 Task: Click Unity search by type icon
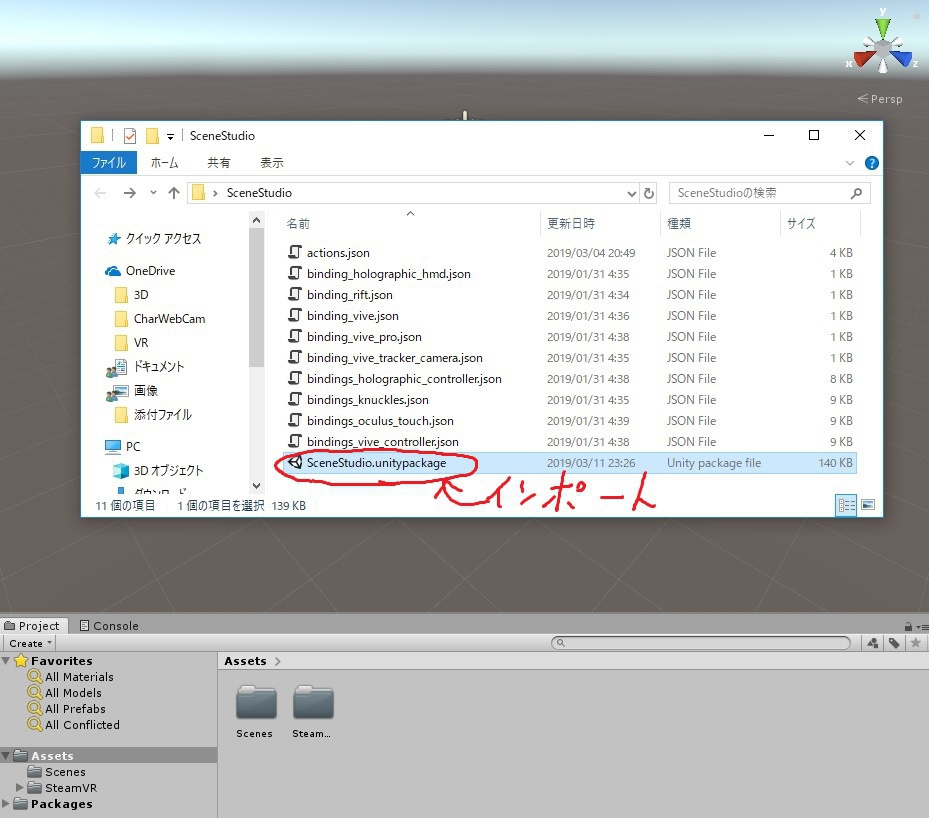[x=873, y=643]
